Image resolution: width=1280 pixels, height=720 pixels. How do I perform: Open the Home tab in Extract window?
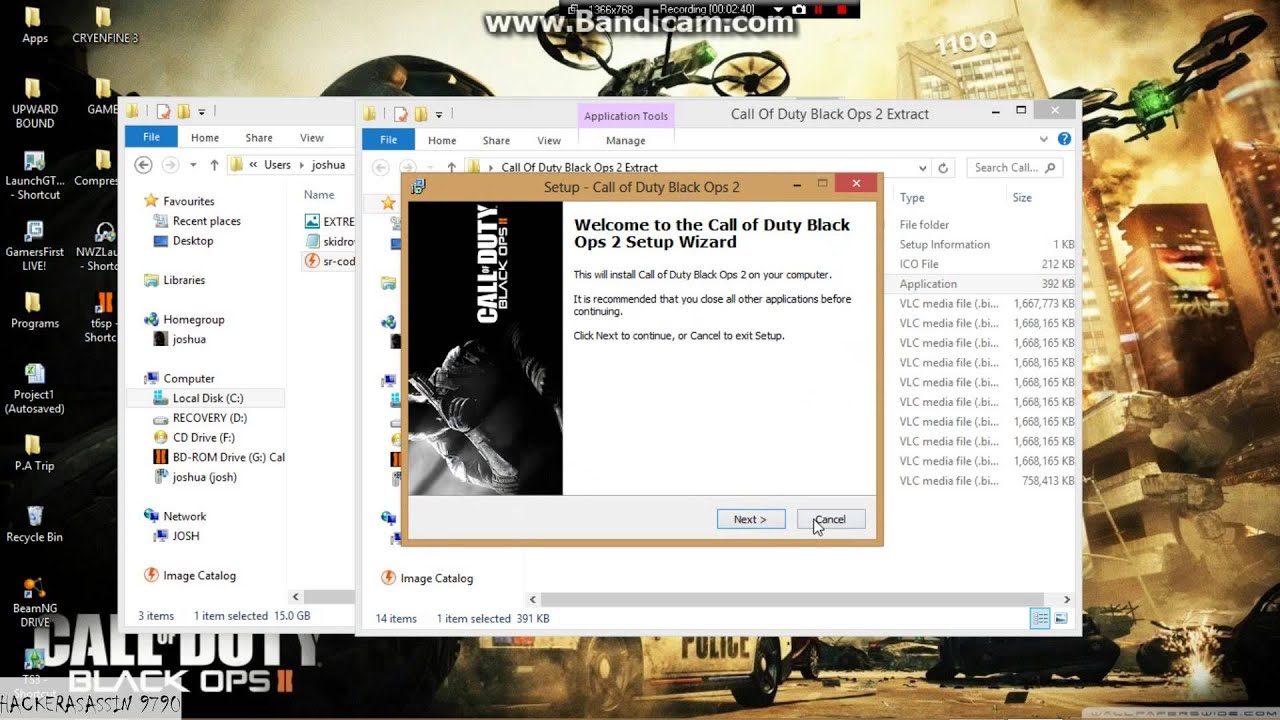[x=442, y=141]
